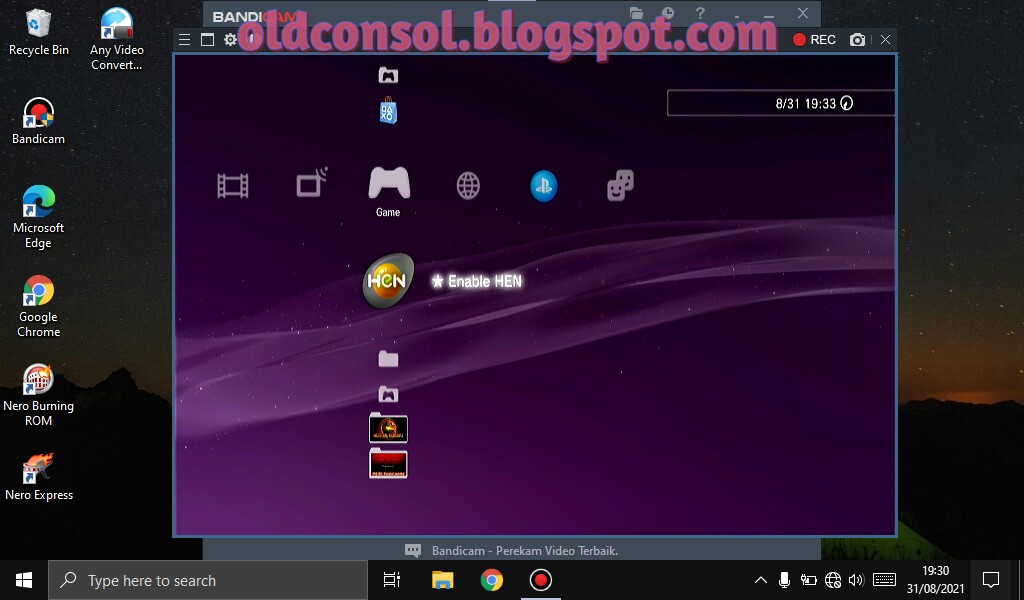
Task: Open the volume speaker tray icon
Action: [x=856, y=580]
